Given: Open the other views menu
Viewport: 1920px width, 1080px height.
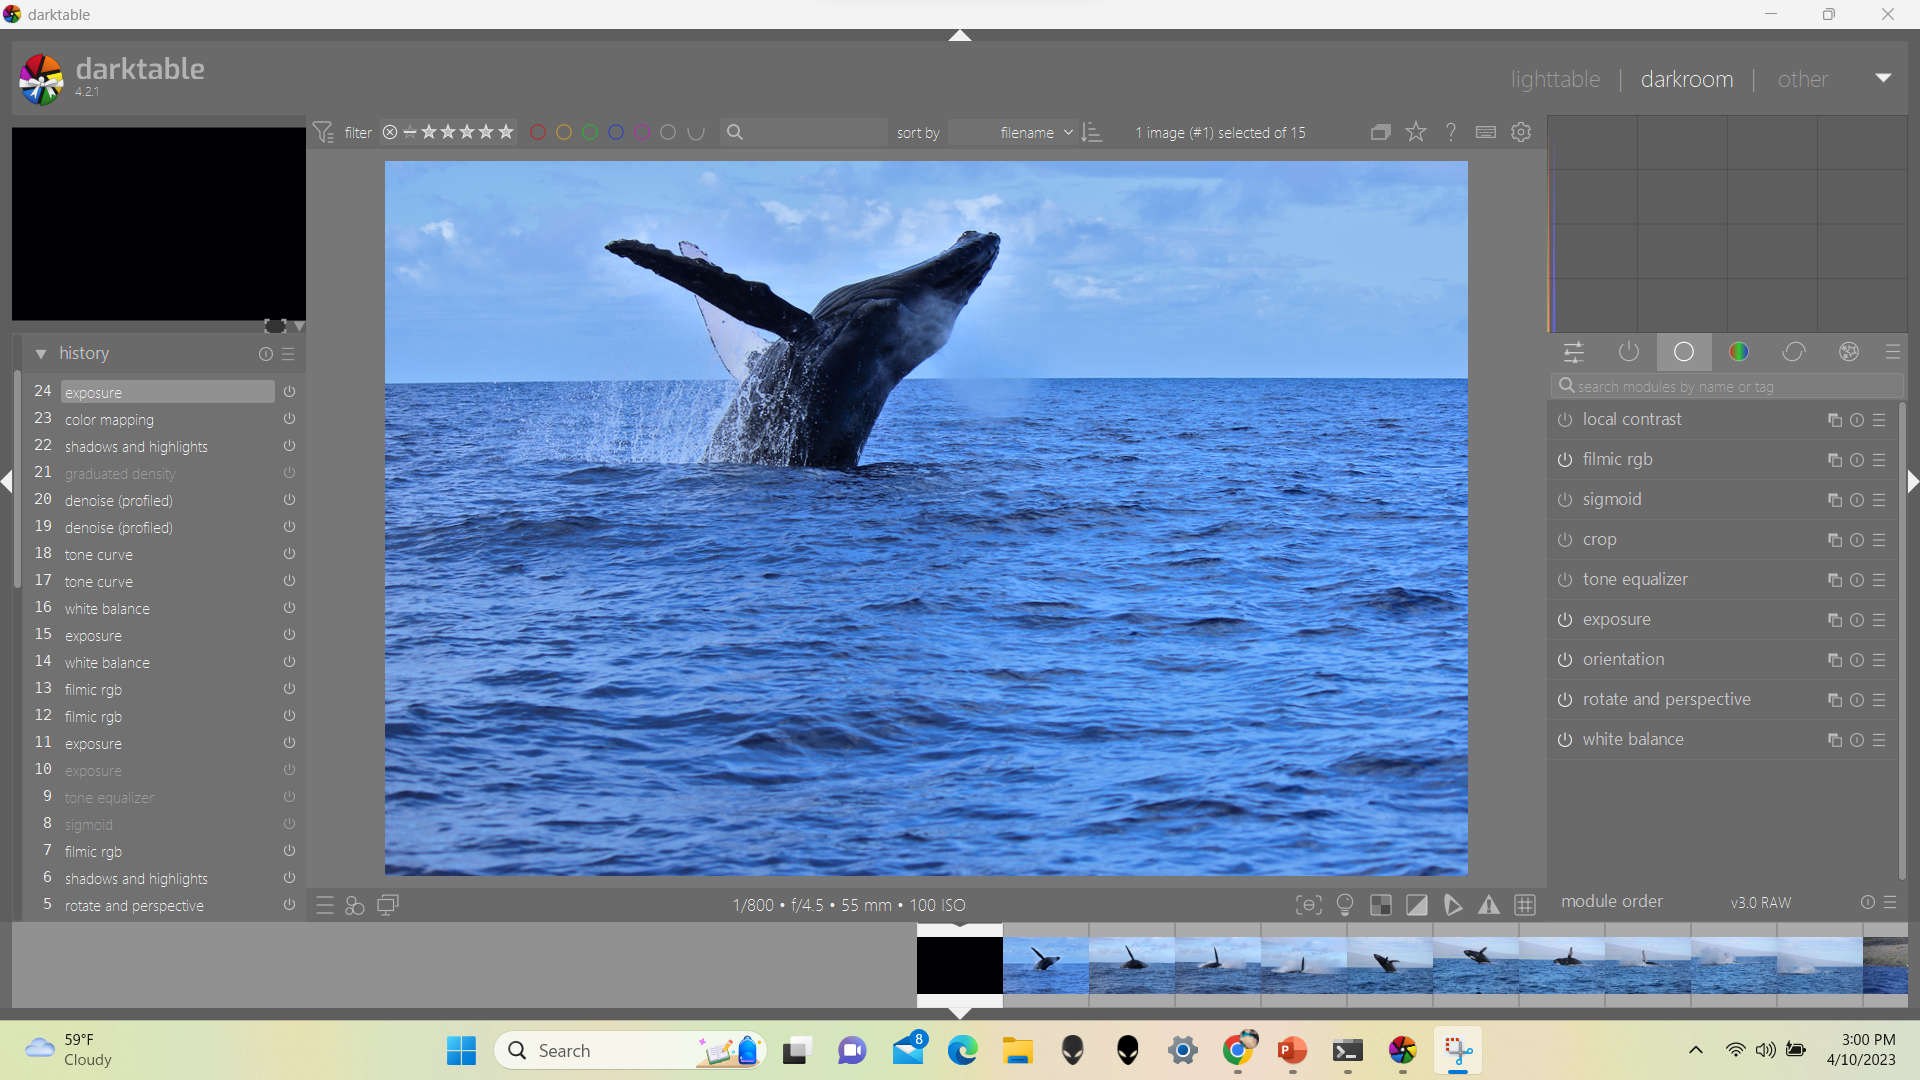Looking at the screenshot, I should click(1802, 79).
